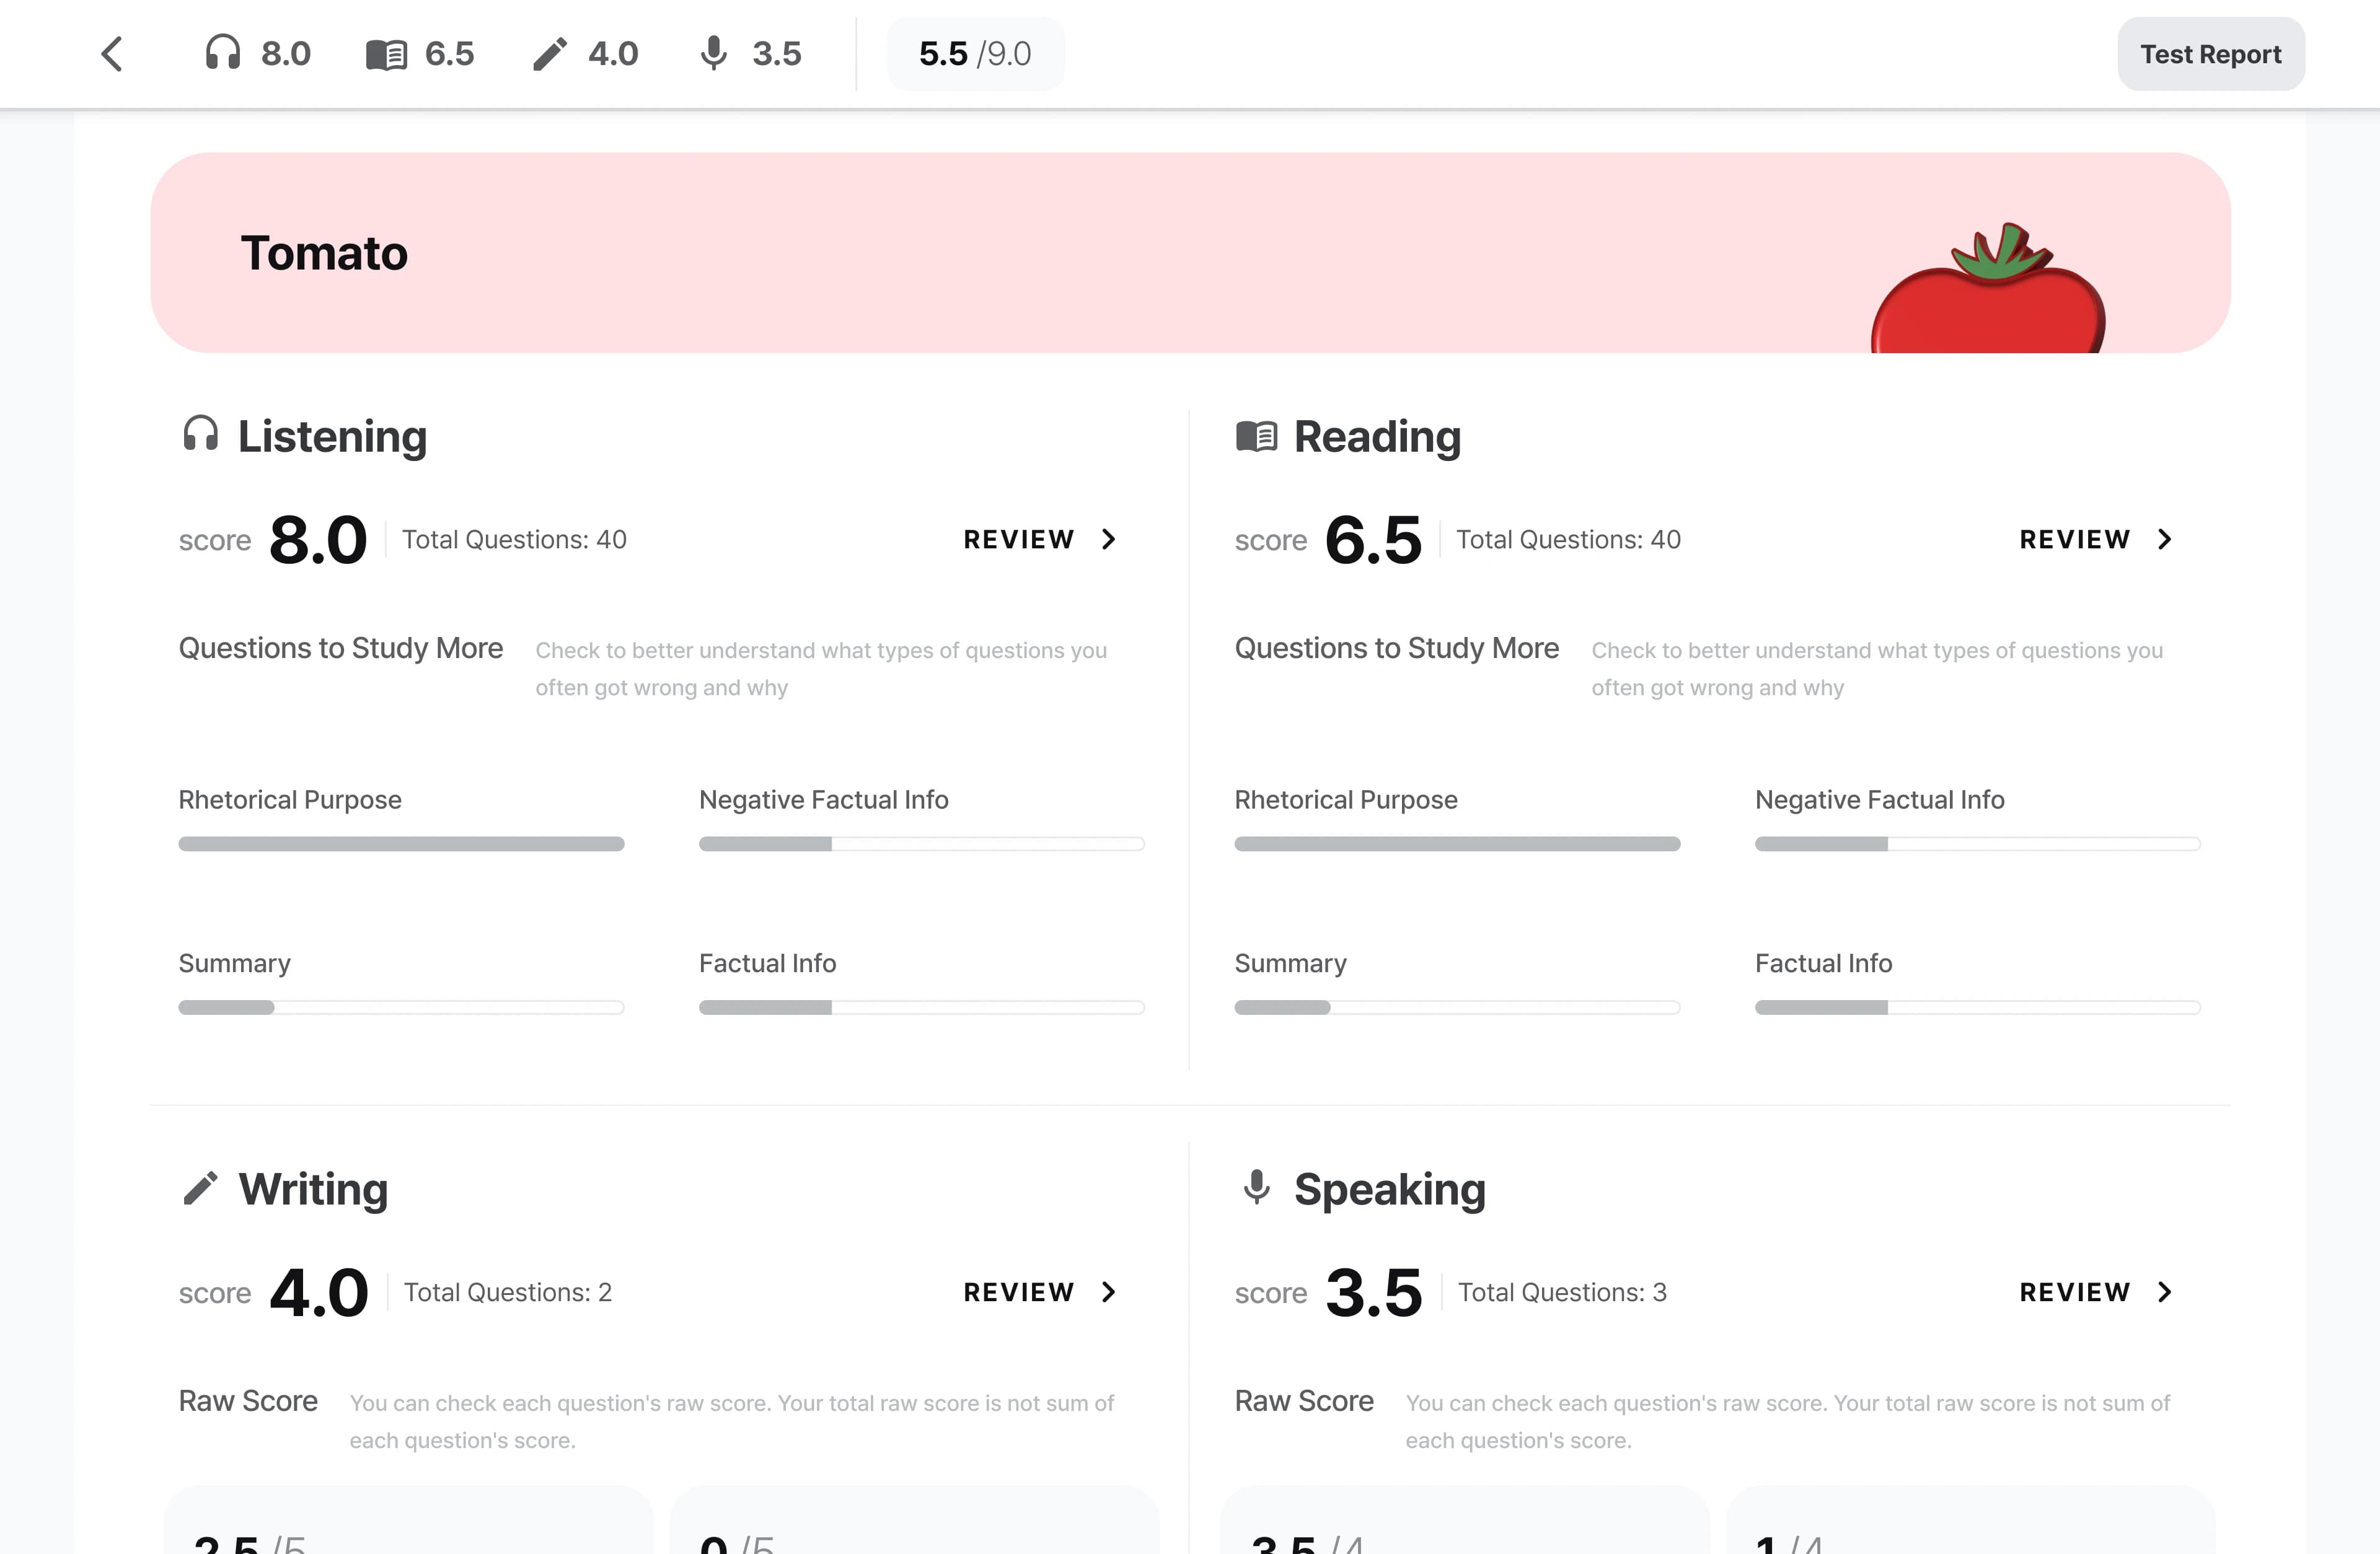Click the tomato illustration in the banner

click(1988, 288)
